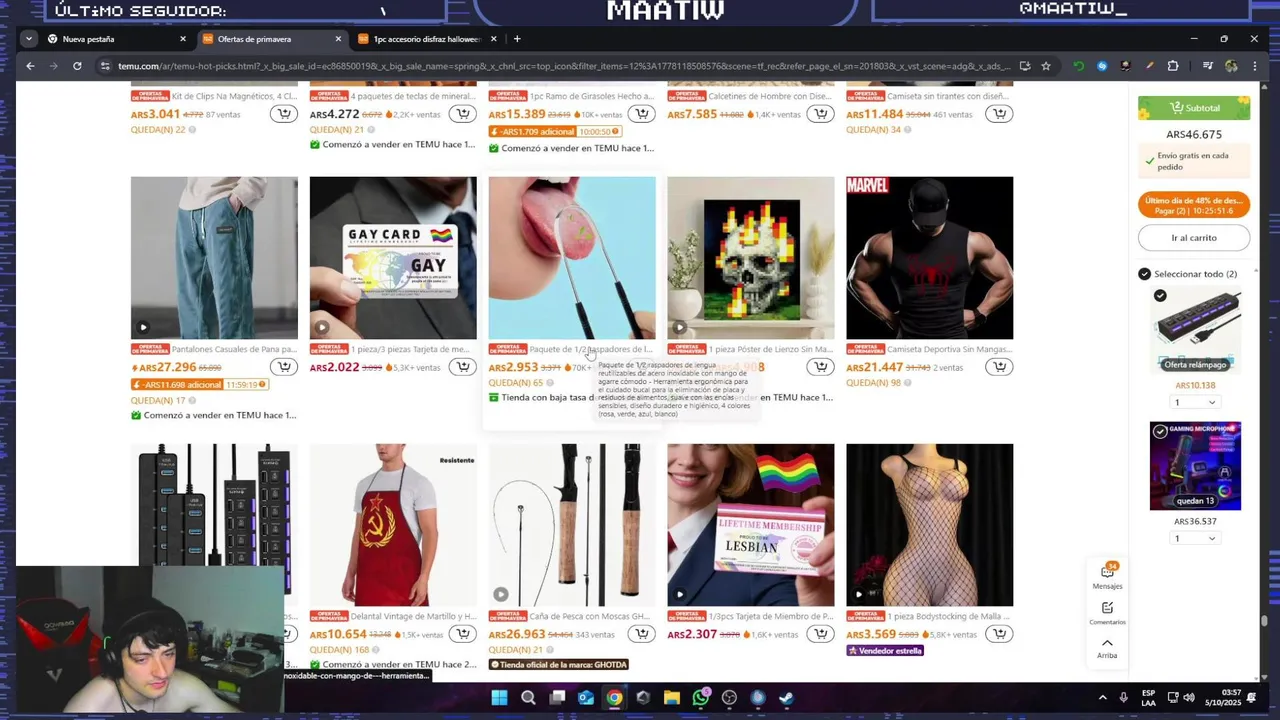Go back to previous page
Image resolution: width=1280 pixels, height=720 pixels.
coord(30,66)
